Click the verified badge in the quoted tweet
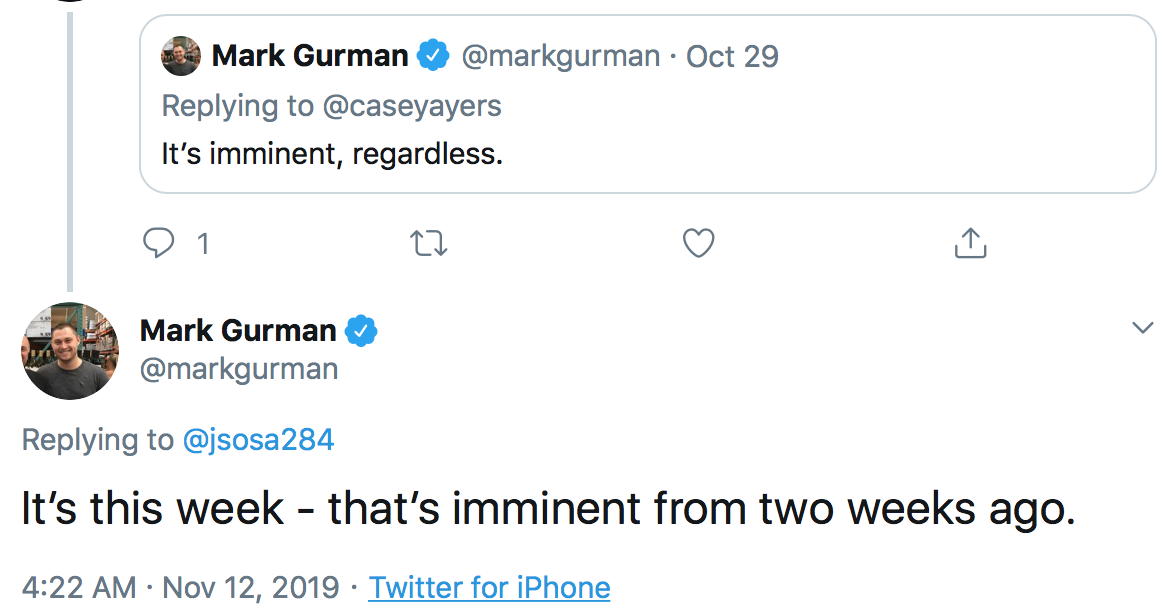The width and height of the screenshot is (1164, 614). coord(432,56)
